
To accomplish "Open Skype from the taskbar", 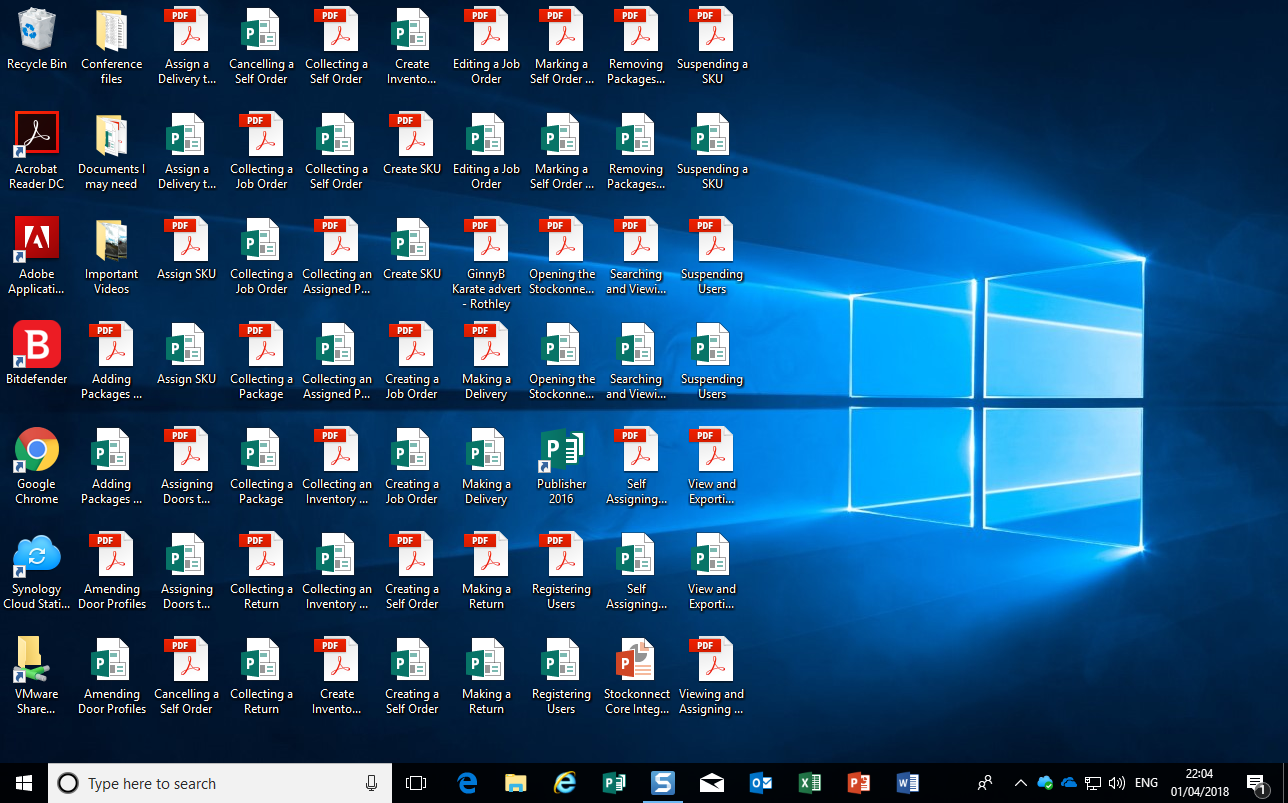I will 663,783.
